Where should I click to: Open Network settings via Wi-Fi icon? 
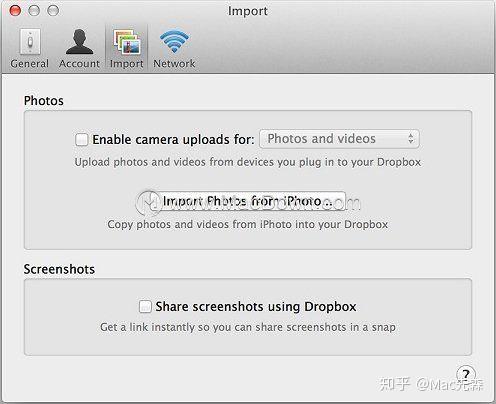(174, 42)
